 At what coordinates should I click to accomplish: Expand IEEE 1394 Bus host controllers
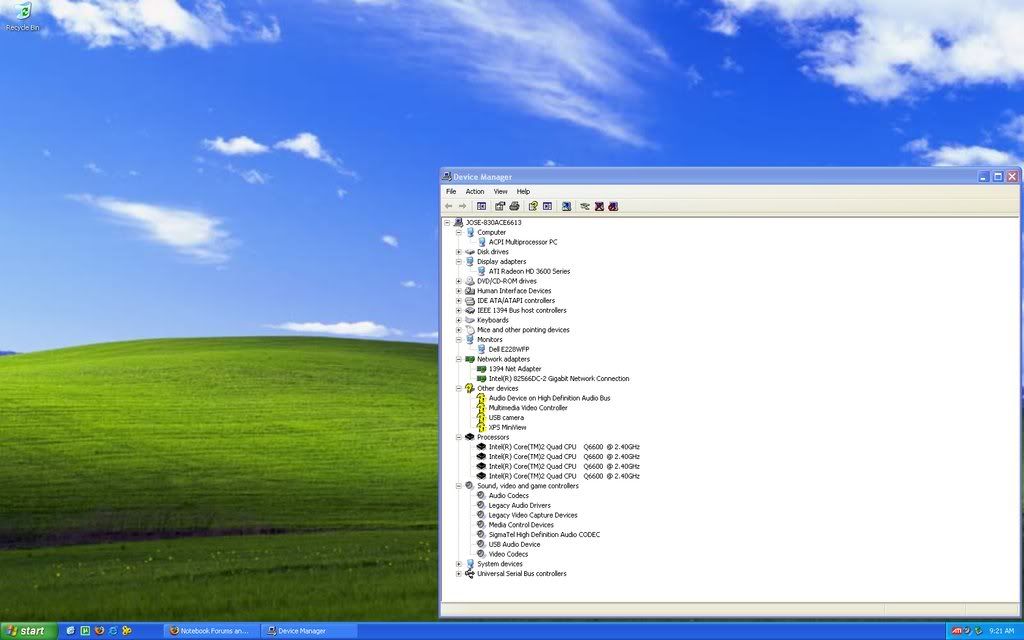(458, 311)
